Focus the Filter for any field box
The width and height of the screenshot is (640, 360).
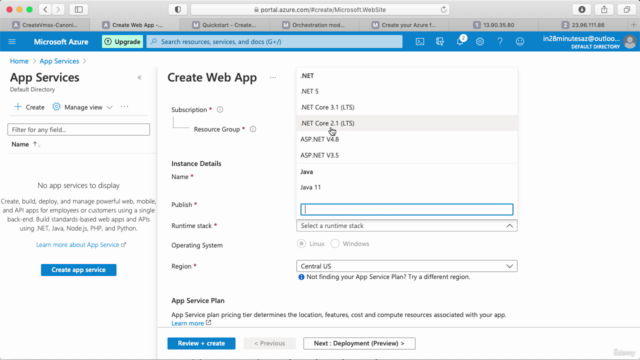pos(78,130)
